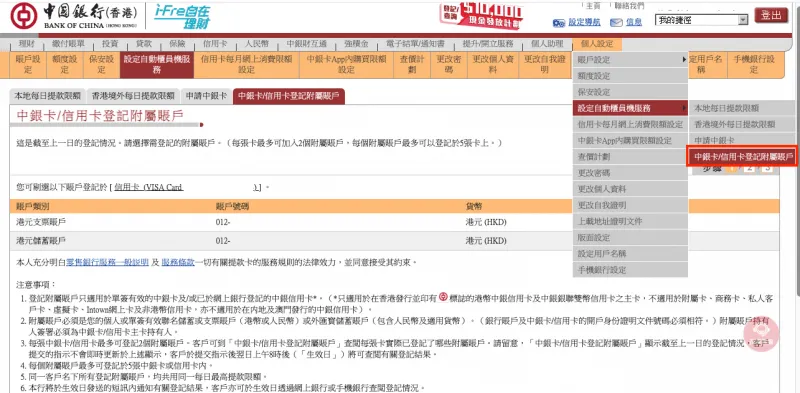Open the 我的捷徑 dropdown list

click(701, 20)
